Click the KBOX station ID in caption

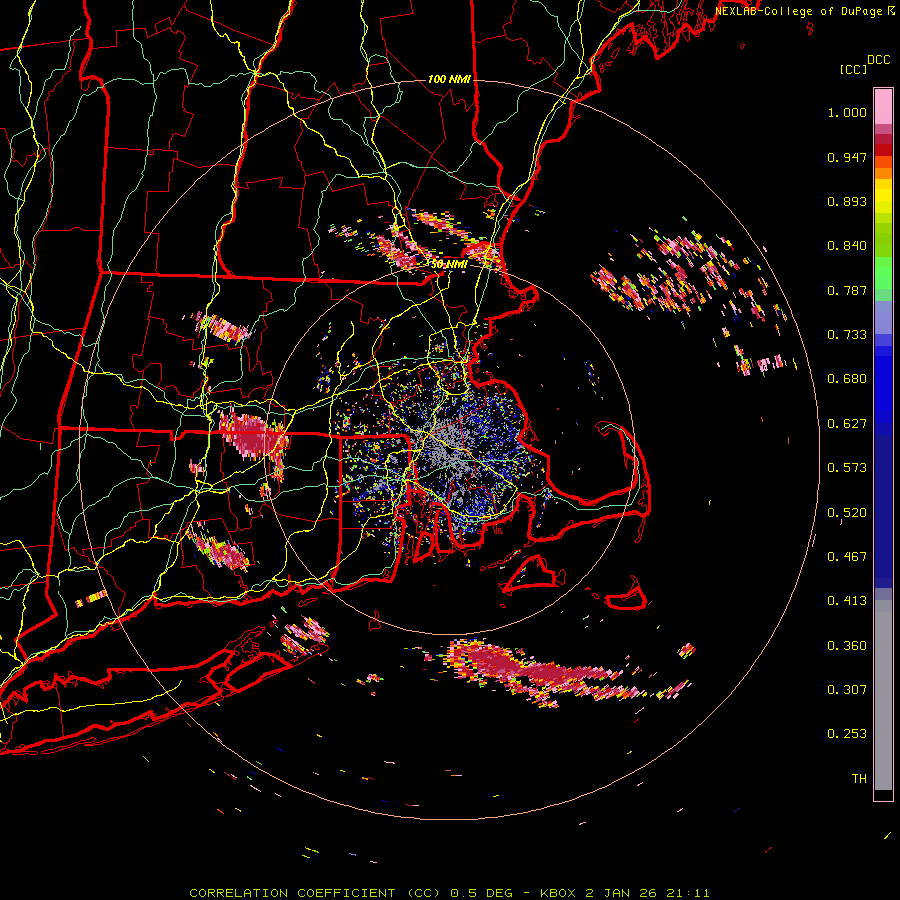(560, 893)
